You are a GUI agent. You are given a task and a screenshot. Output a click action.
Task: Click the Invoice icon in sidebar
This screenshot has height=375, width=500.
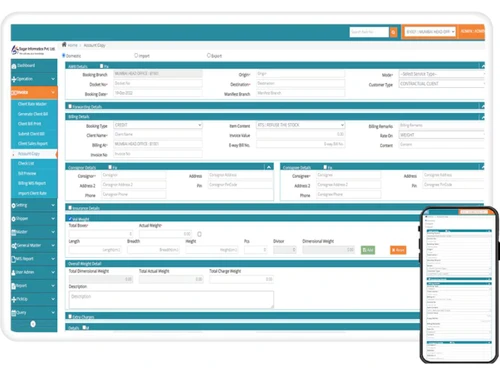(14, 93)
